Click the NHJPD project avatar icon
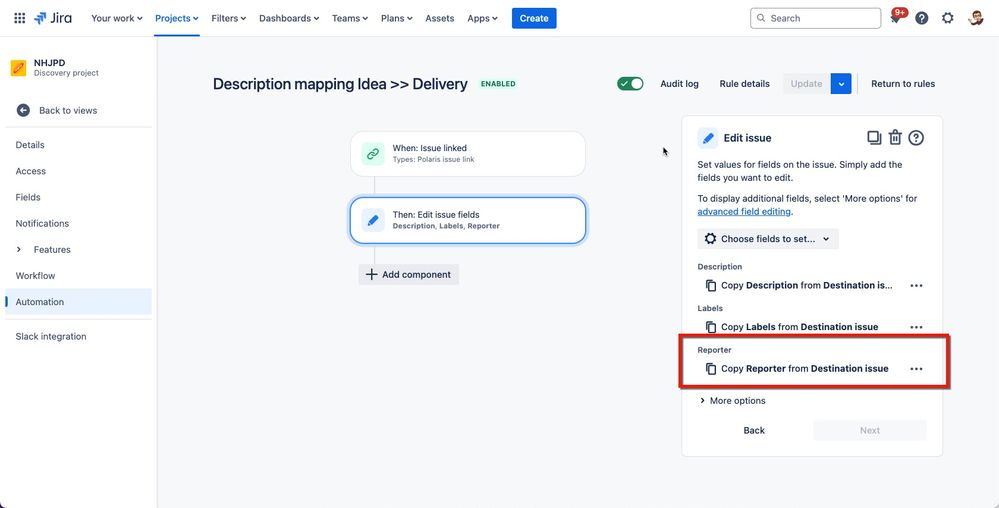The image size is (999, 508). (x=18, y=68)
